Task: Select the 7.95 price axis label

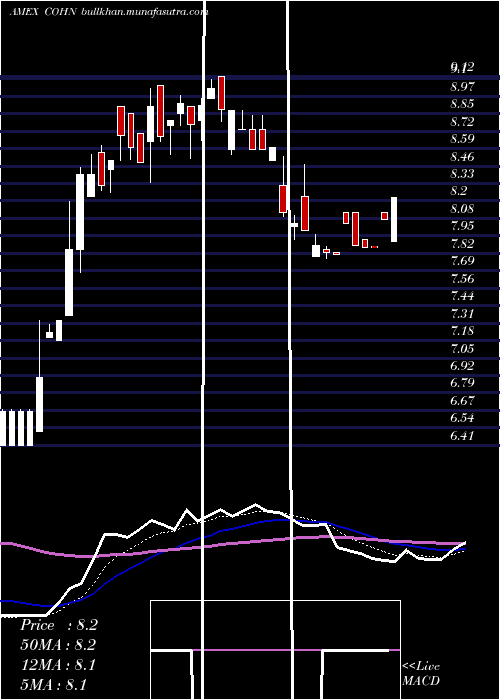Action: point(462,225)
